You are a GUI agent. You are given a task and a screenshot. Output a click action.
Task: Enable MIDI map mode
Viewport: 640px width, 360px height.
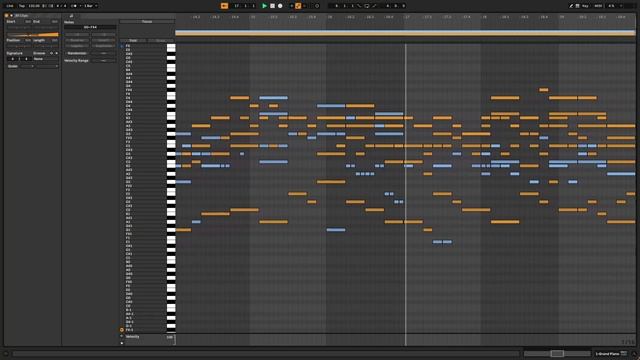click(598, 6)
